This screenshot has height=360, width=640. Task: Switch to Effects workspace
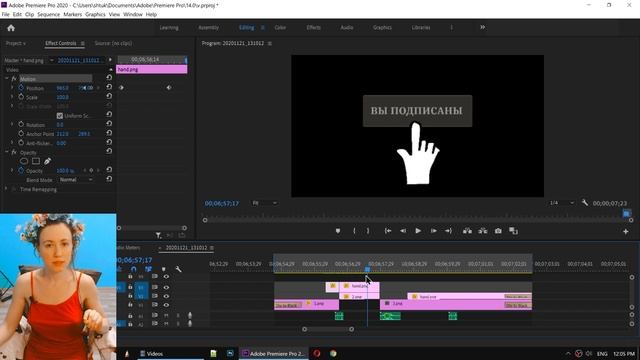(x=313, y=27)
